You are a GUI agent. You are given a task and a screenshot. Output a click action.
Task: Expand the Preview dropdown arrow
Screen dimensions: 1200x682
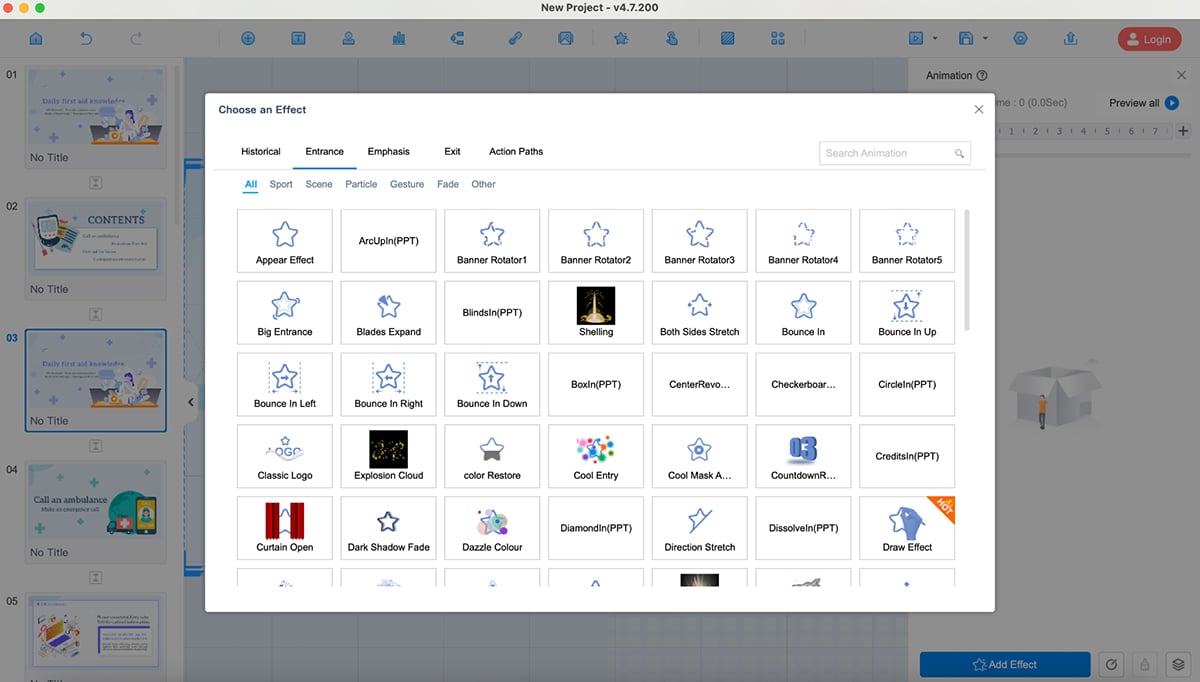pyautogui.click(x=935, y=38)
